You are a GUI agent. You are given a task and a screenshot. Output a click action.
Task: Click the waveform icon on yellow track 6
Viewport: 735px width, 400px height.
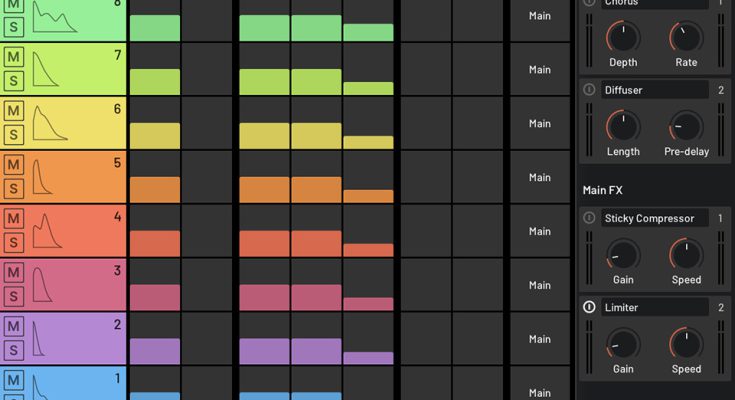[49, 123]
